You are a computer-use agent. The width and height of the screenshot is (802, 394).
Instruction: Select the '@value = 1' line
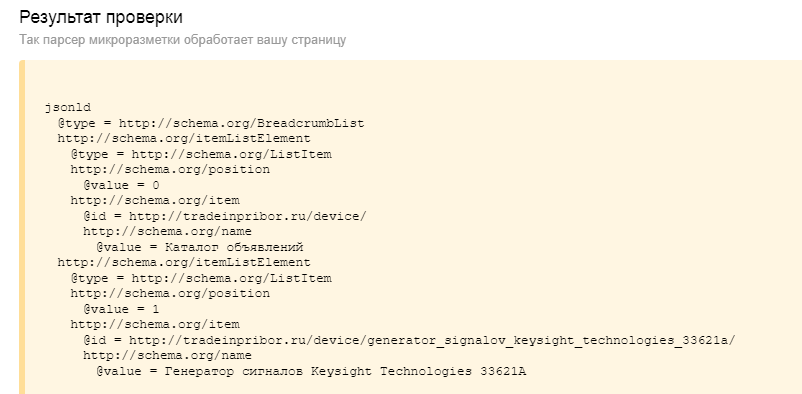click(x=121, y=310)
